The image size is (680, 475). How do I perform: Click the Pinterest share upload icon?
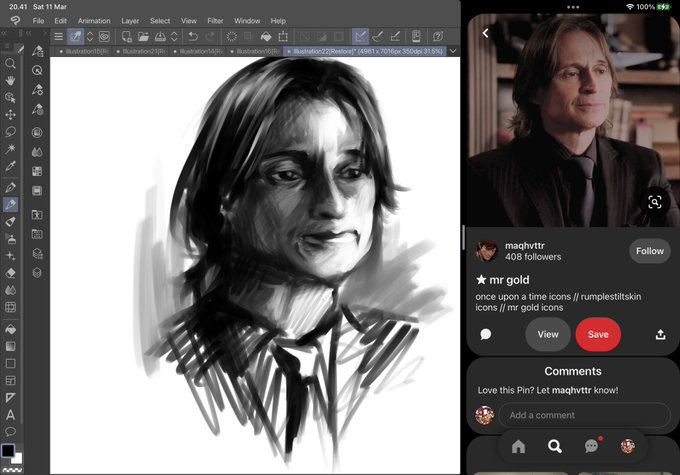(x=660, y=334)
